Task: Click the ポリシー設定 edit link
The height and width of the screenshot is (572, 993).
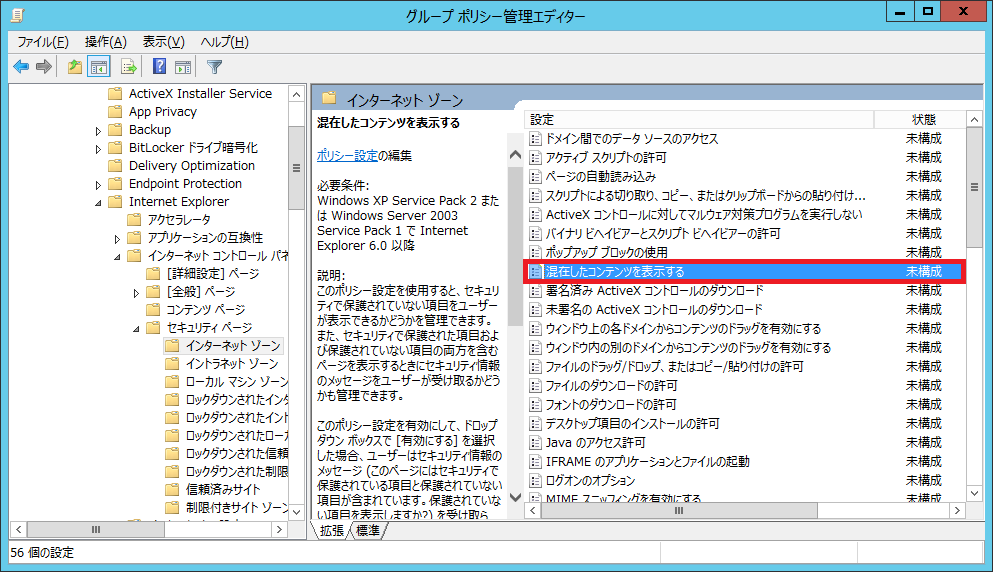Action: click(347, 156)
